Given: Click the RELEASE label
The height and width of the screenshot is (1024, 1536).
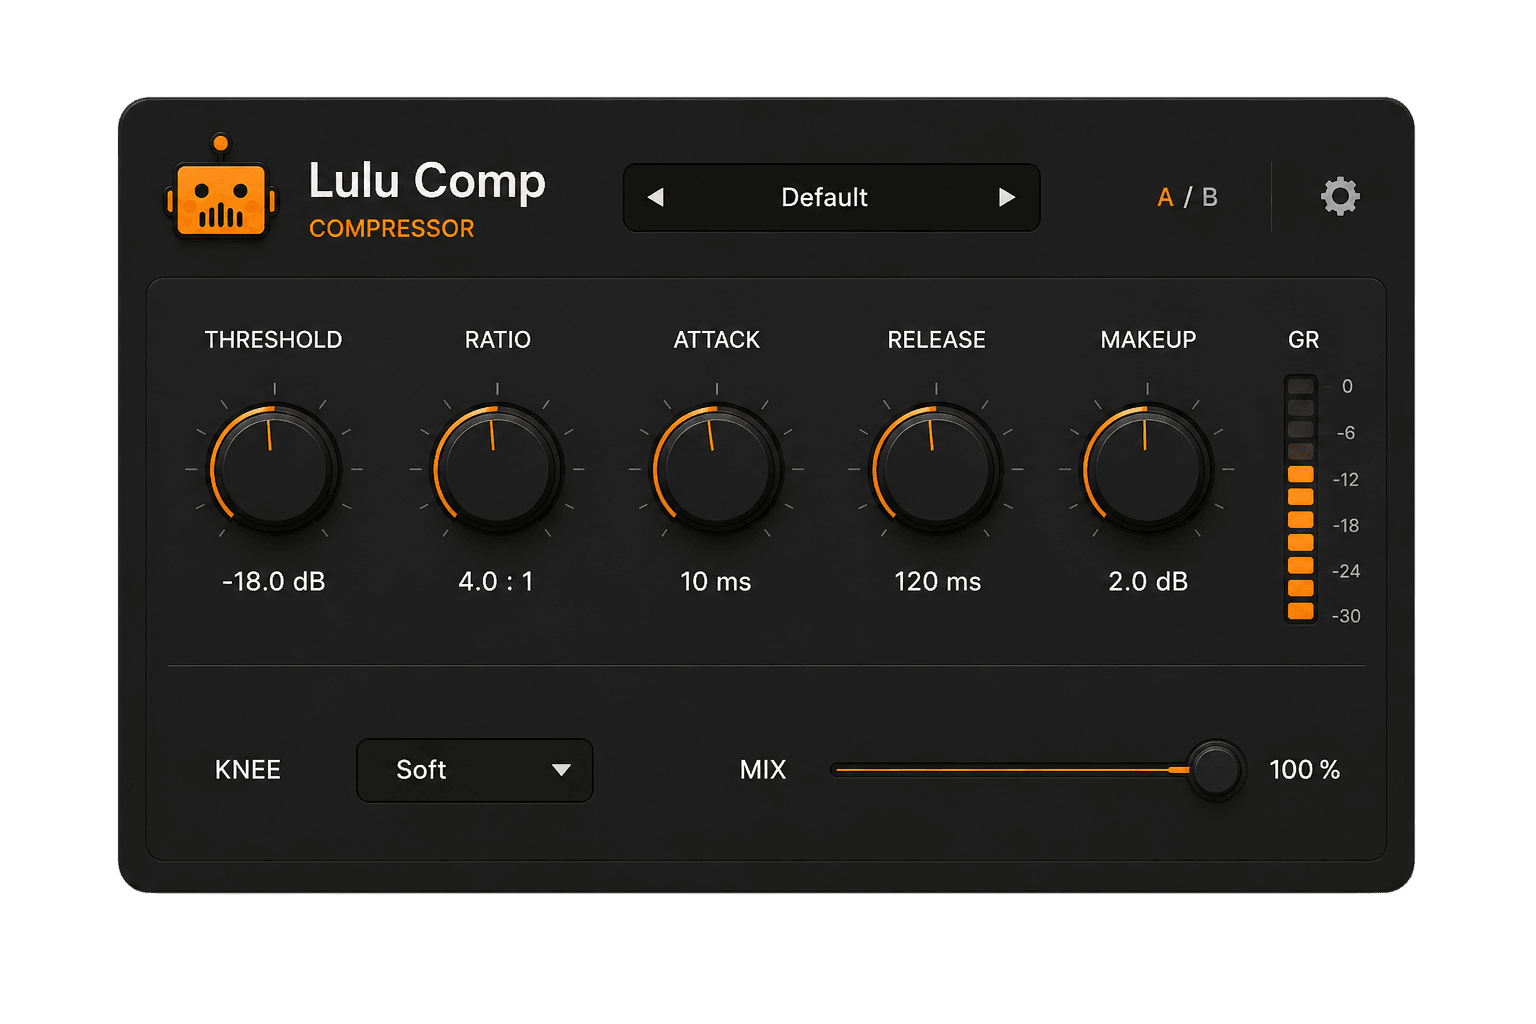Looking at the screenshot, I should pyautogui.click(x=936, y=340).
